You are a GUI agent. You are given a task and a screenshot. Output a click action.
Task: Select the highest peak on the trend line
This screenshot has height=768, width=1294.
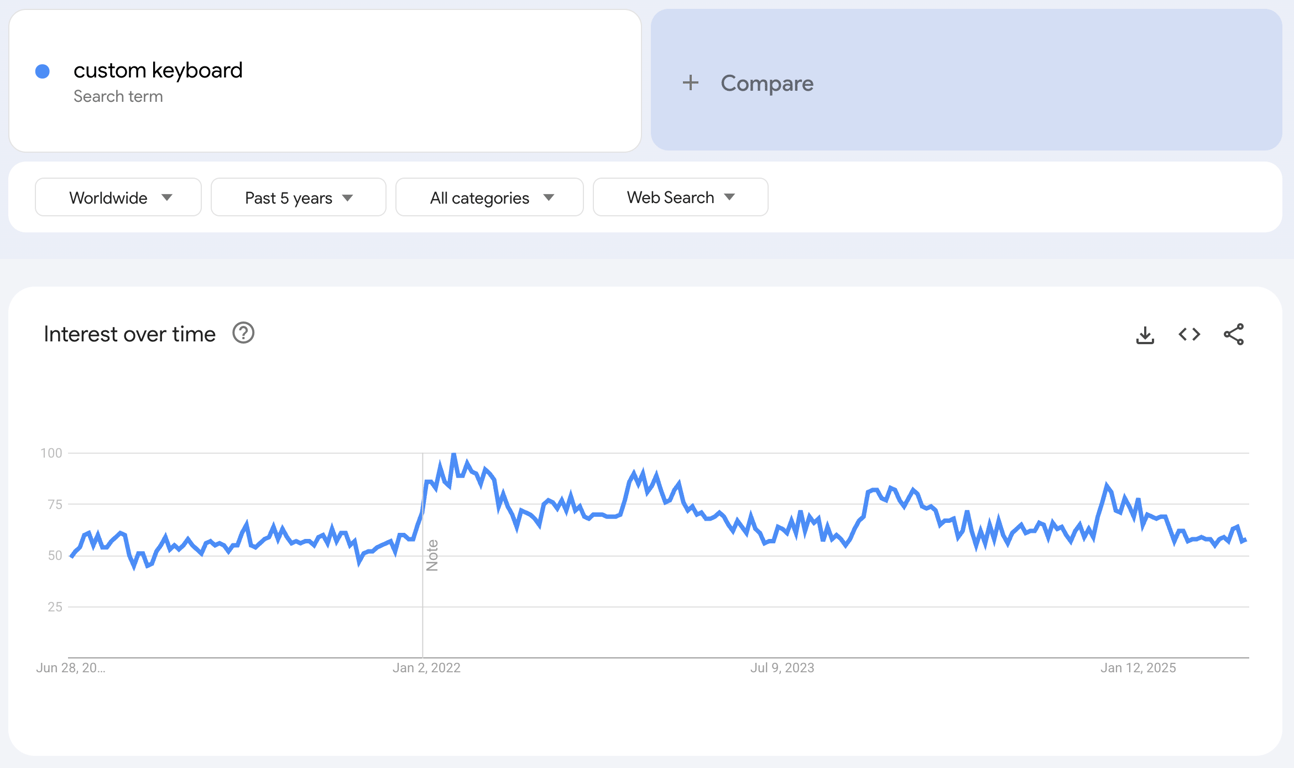[x=455, y=453]
